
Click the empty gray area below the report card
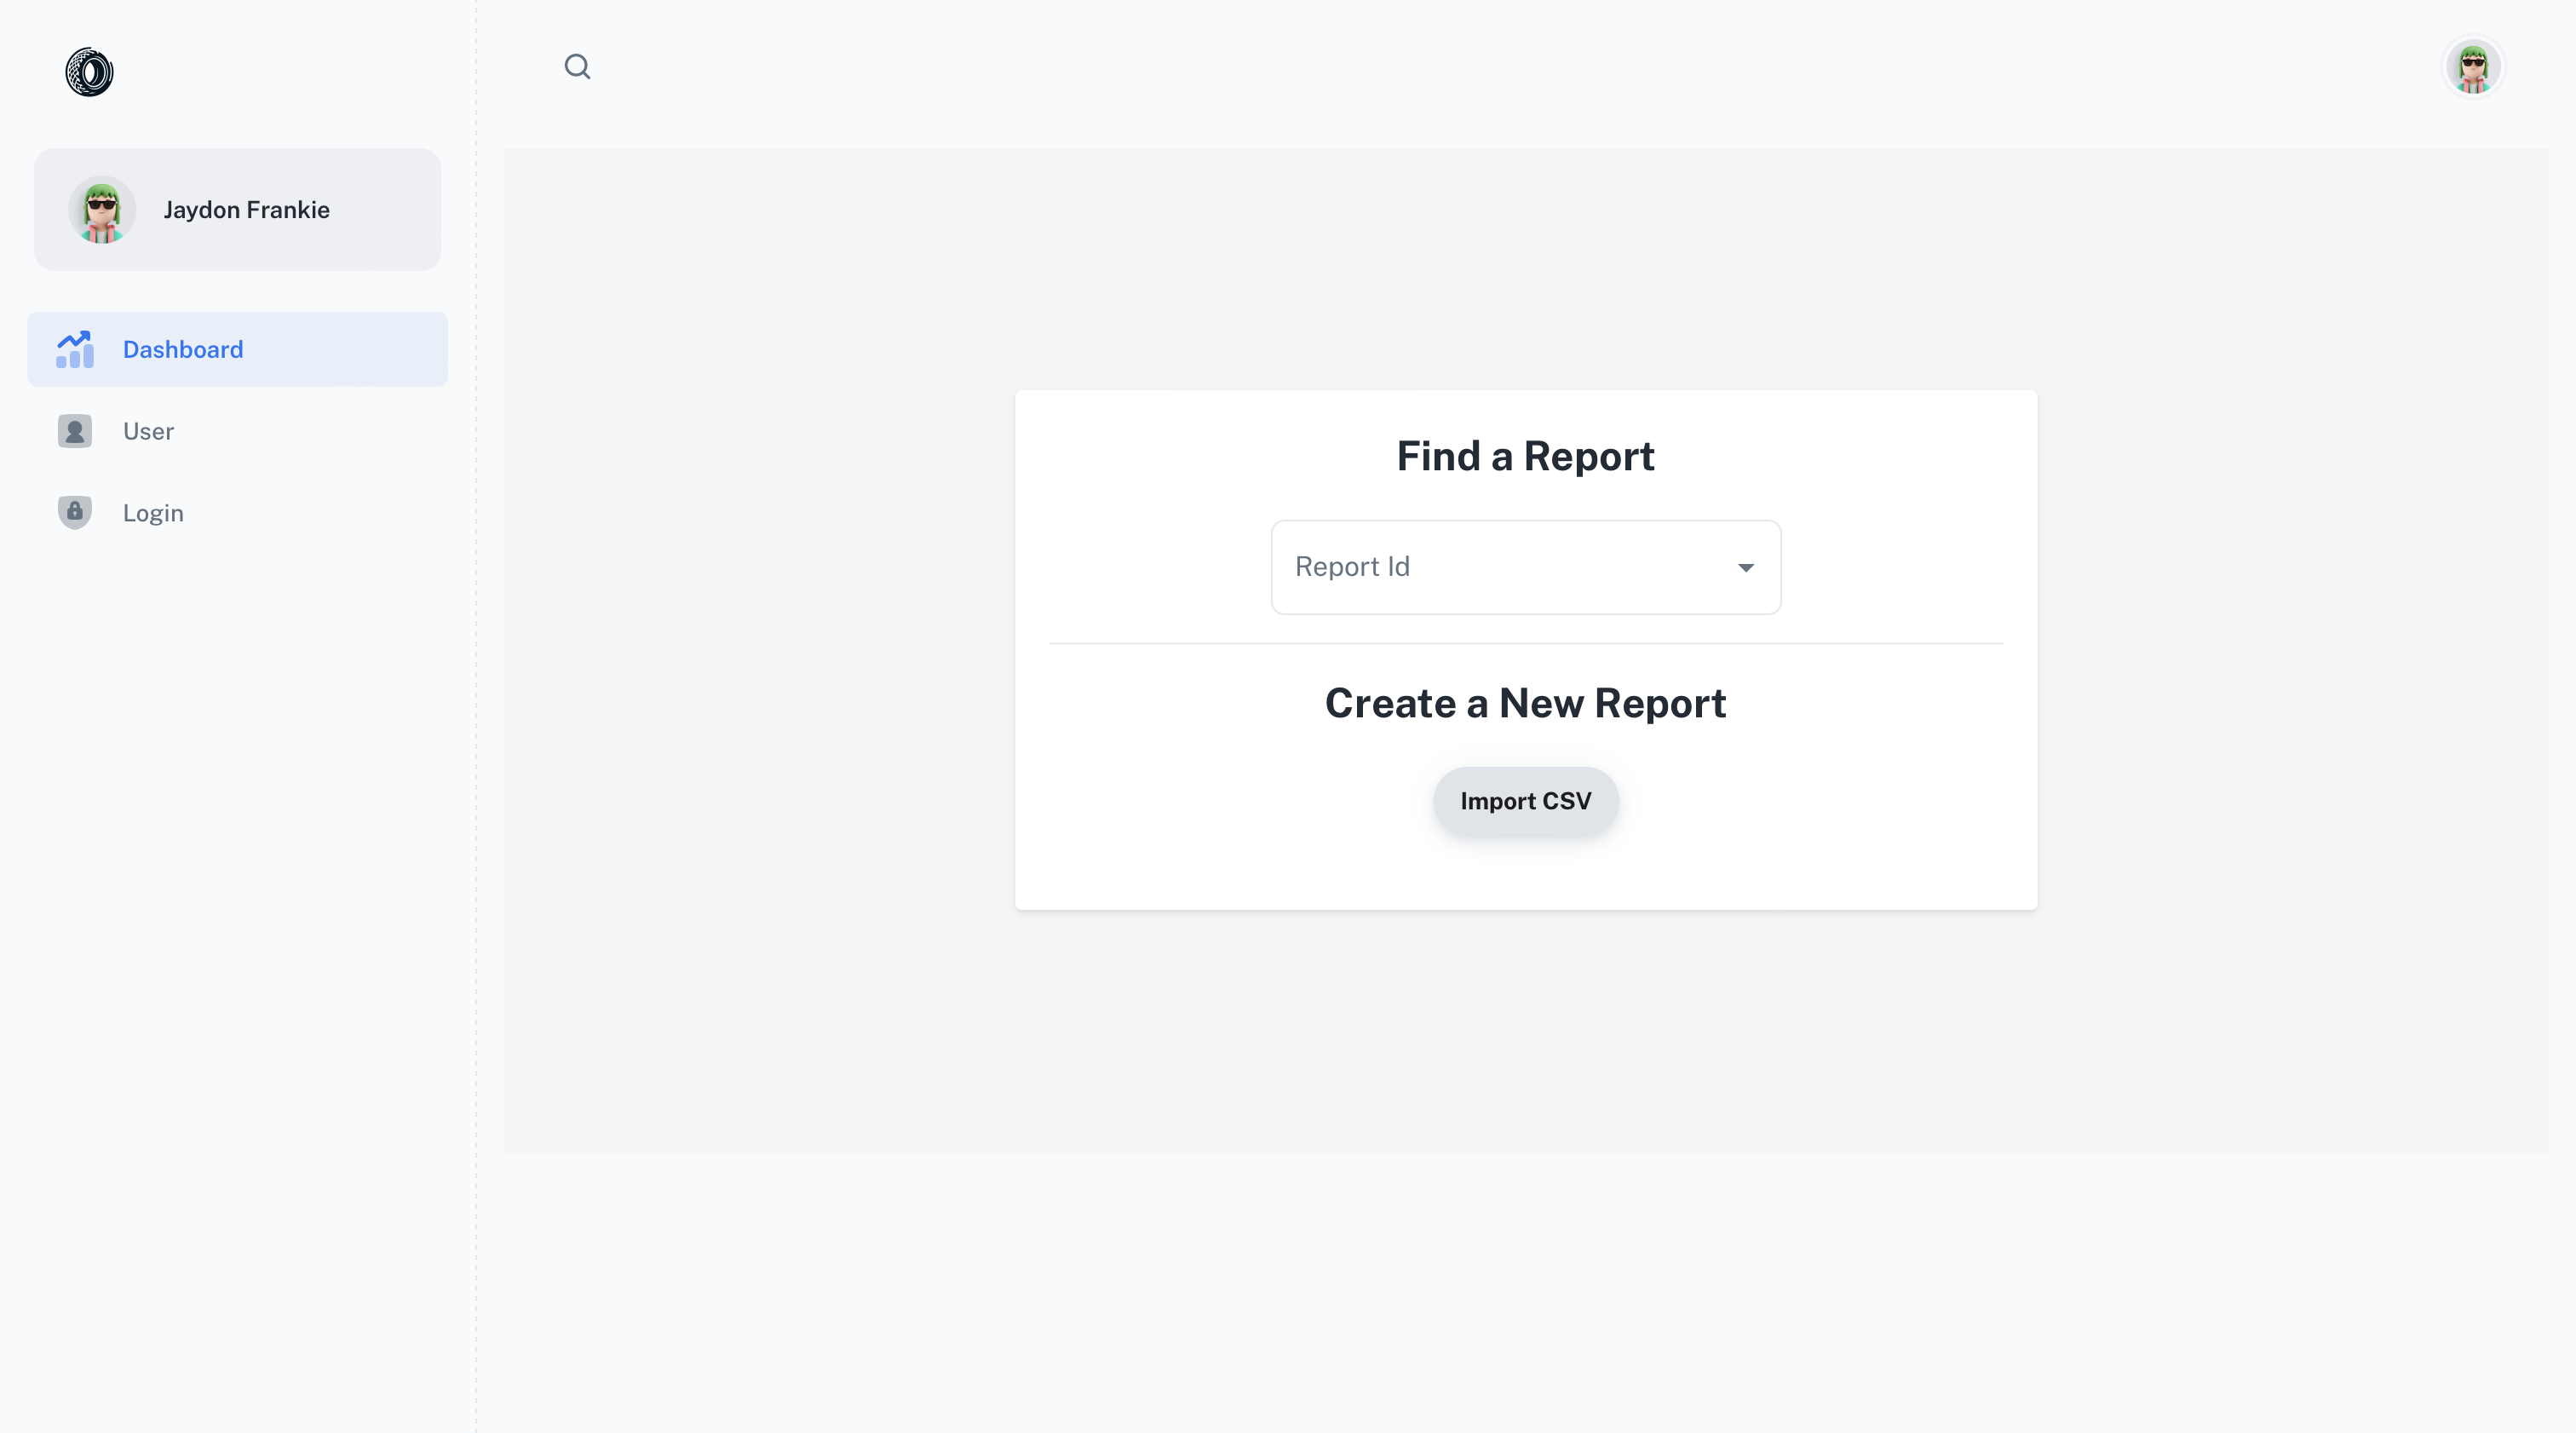(1525, 1030)
